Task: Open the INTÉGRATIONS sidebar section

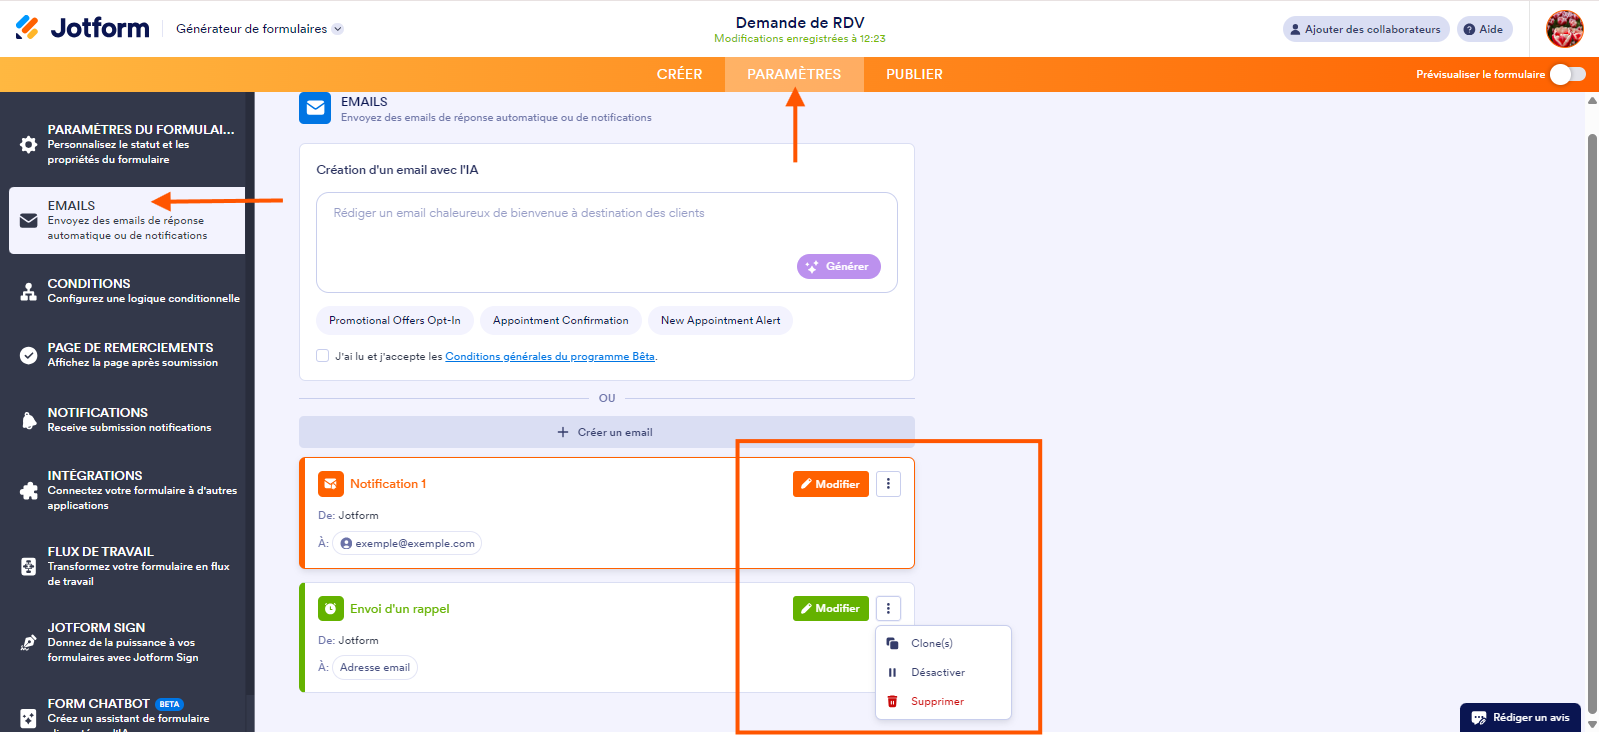Action: (x=127, y=490)
